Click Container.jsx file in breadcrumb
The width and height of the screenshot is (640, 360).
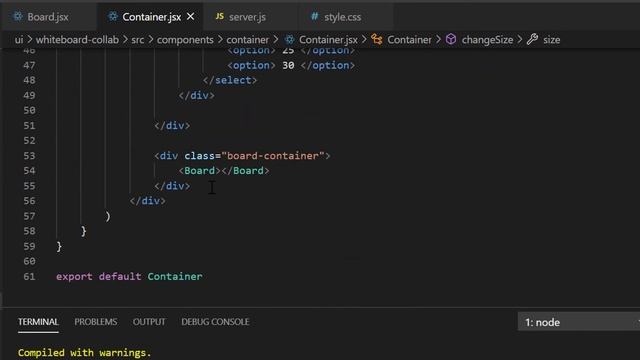click(x=328, y=40)
